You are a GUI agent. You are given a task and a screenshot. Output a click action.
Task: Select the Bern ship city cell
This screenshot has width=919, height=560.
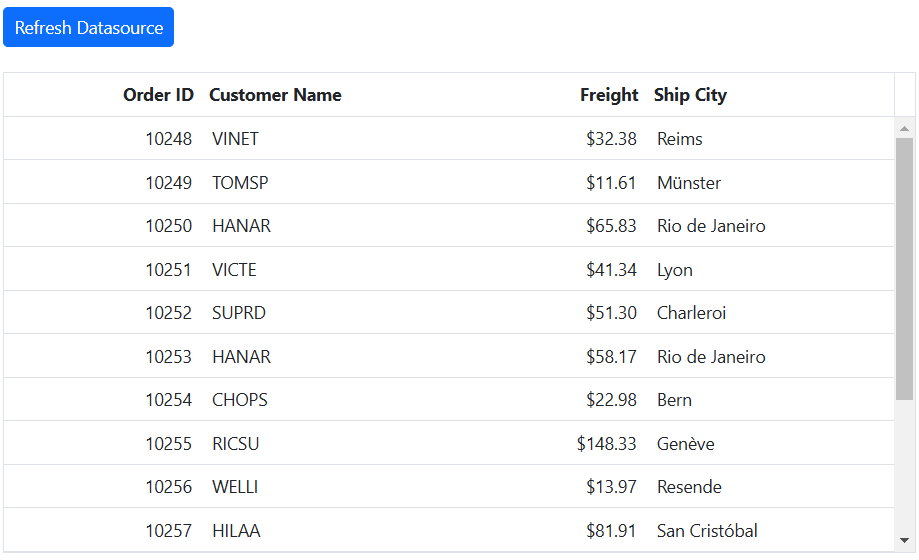(674, 400)
